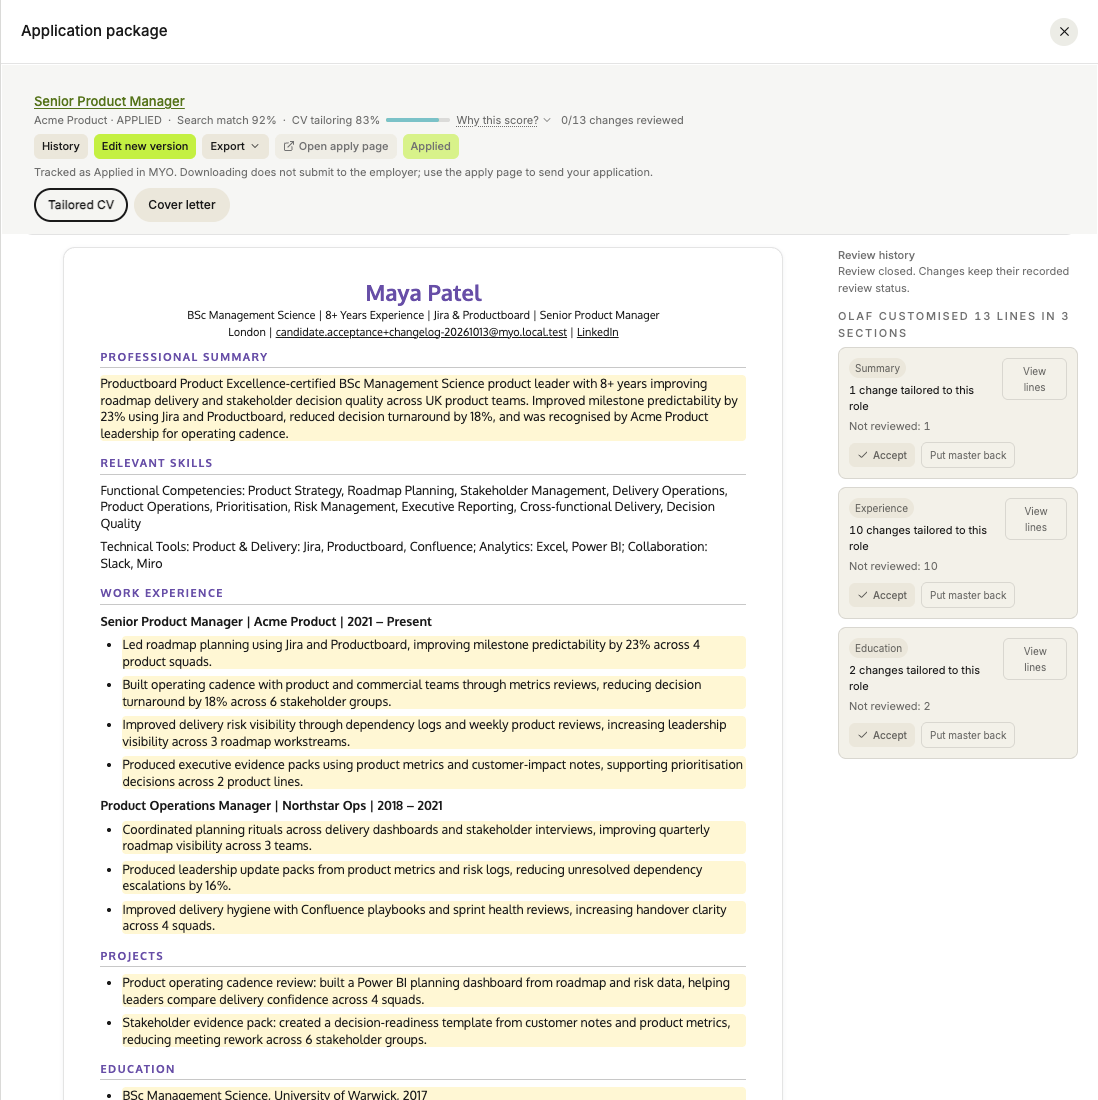Click the bullet starting Built operating cadence
The height and width of the screenshot is (1100, 1098).
point(434,693)
